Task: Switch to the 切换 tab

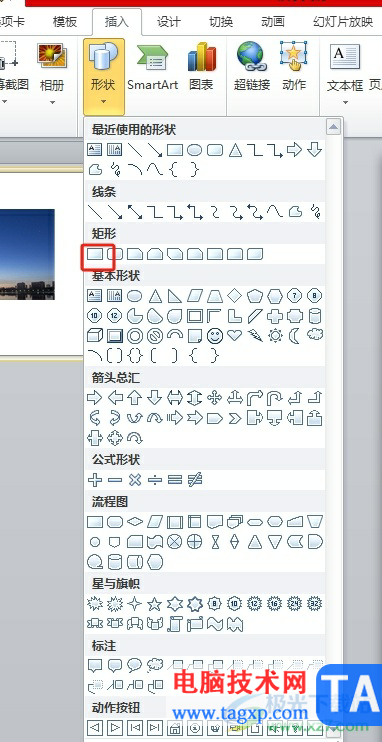Action: [x=221, y=22]
